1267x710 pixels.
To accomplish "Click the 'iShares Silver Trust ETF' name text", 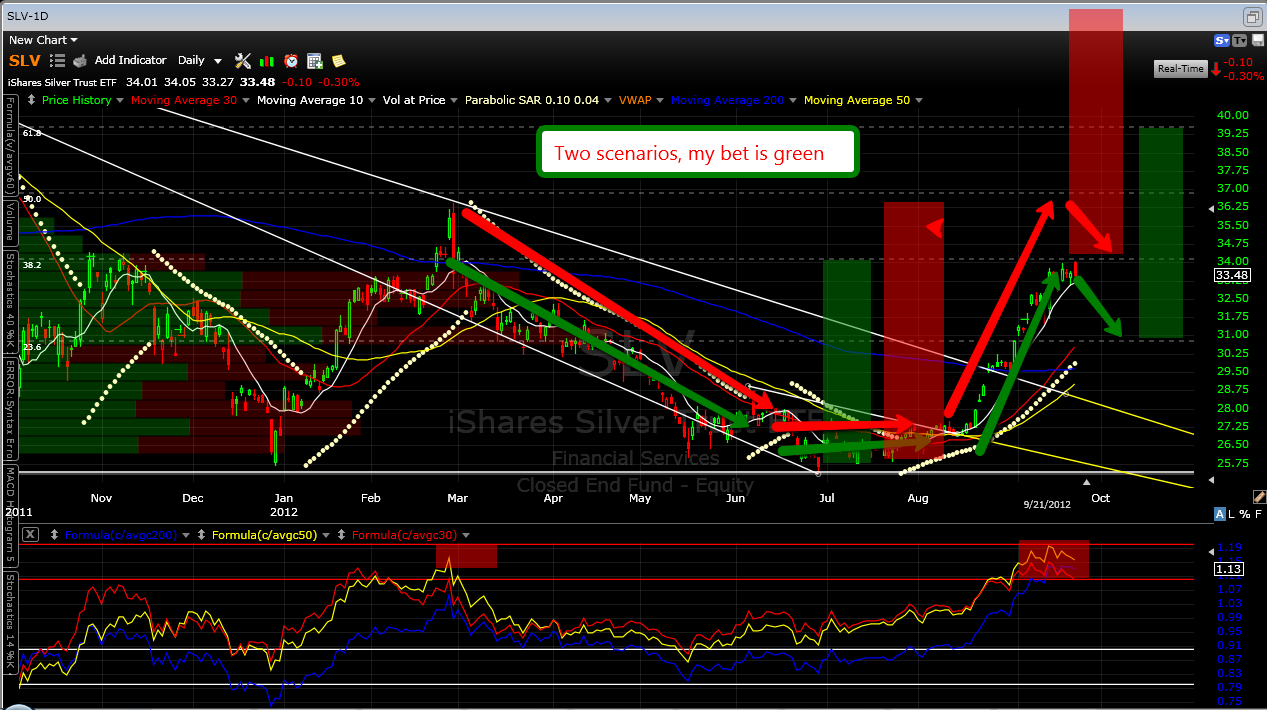I will 64,82.
